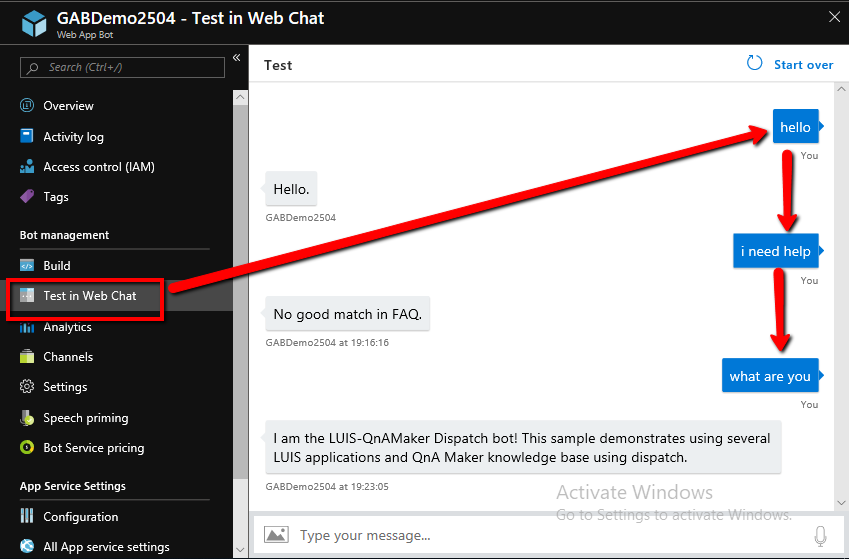Click the 'what are you' message bubble

770,375
